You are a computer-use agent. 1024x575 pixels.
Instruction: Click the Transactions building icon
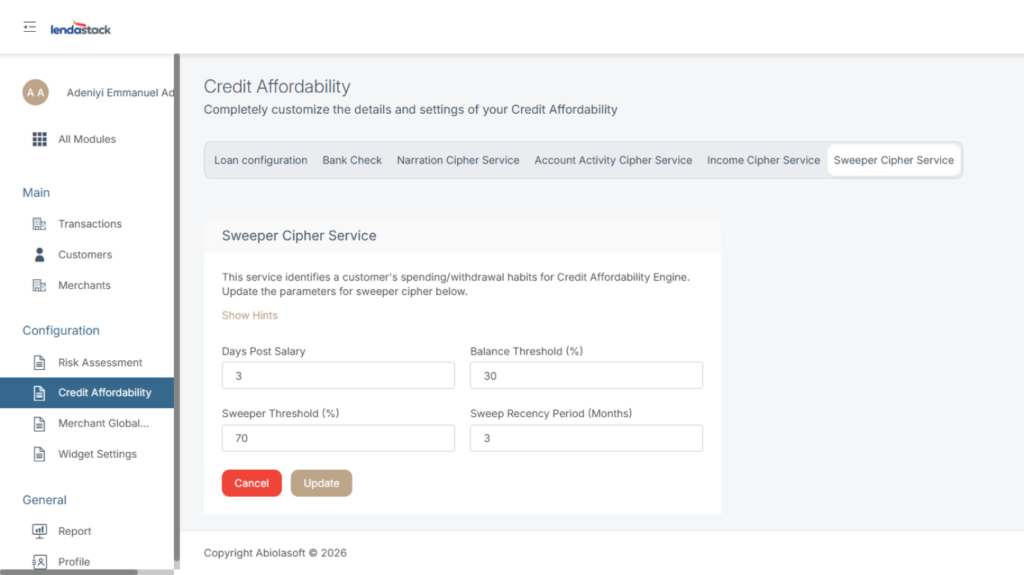(40, 224)
